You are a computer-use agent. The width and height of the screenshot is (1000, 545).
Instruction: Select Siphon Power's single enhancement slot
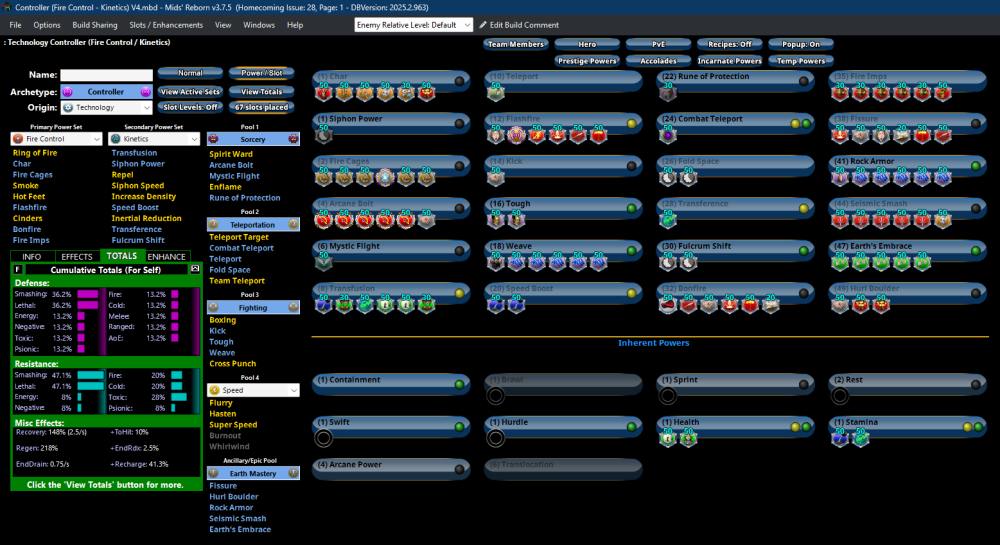324,135
